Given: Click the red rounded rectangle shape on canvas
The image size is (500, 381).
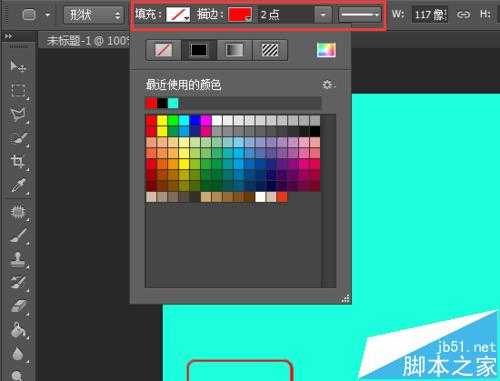Looking at the screenshot, I should [x=240, y=370].
